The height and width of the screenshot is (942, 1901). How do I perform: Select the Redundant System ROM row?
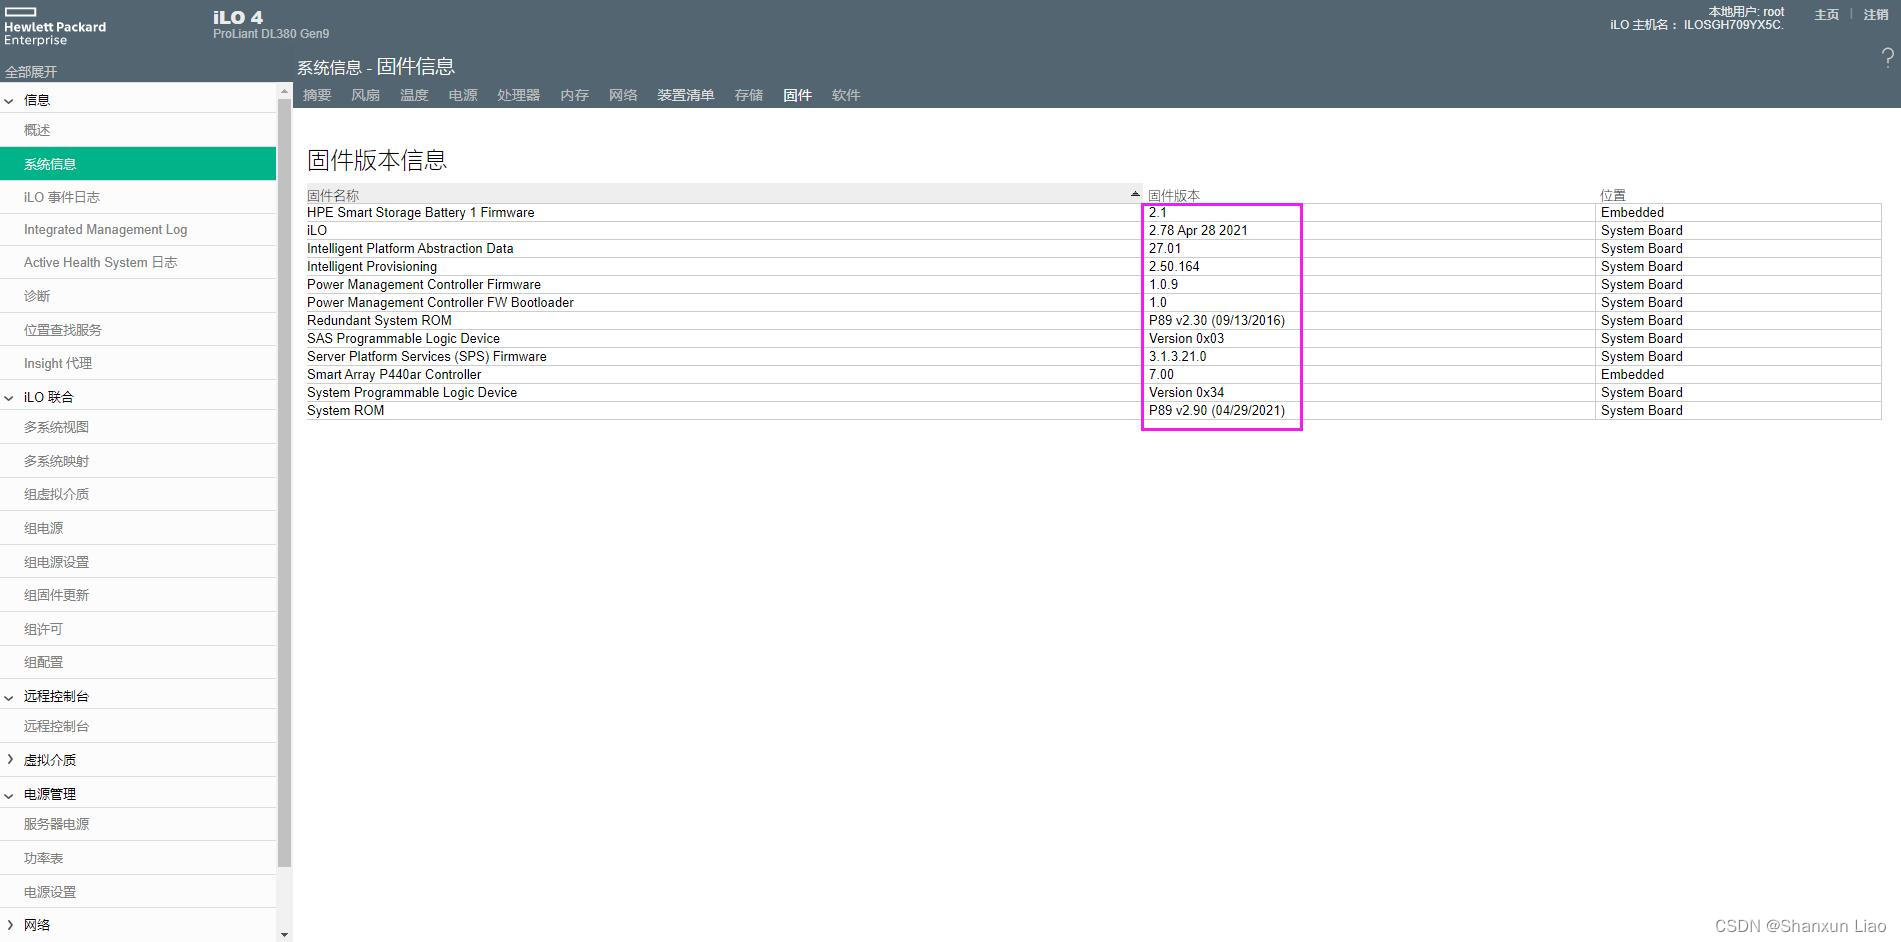pyautogui.click(x=1094, y=321)
